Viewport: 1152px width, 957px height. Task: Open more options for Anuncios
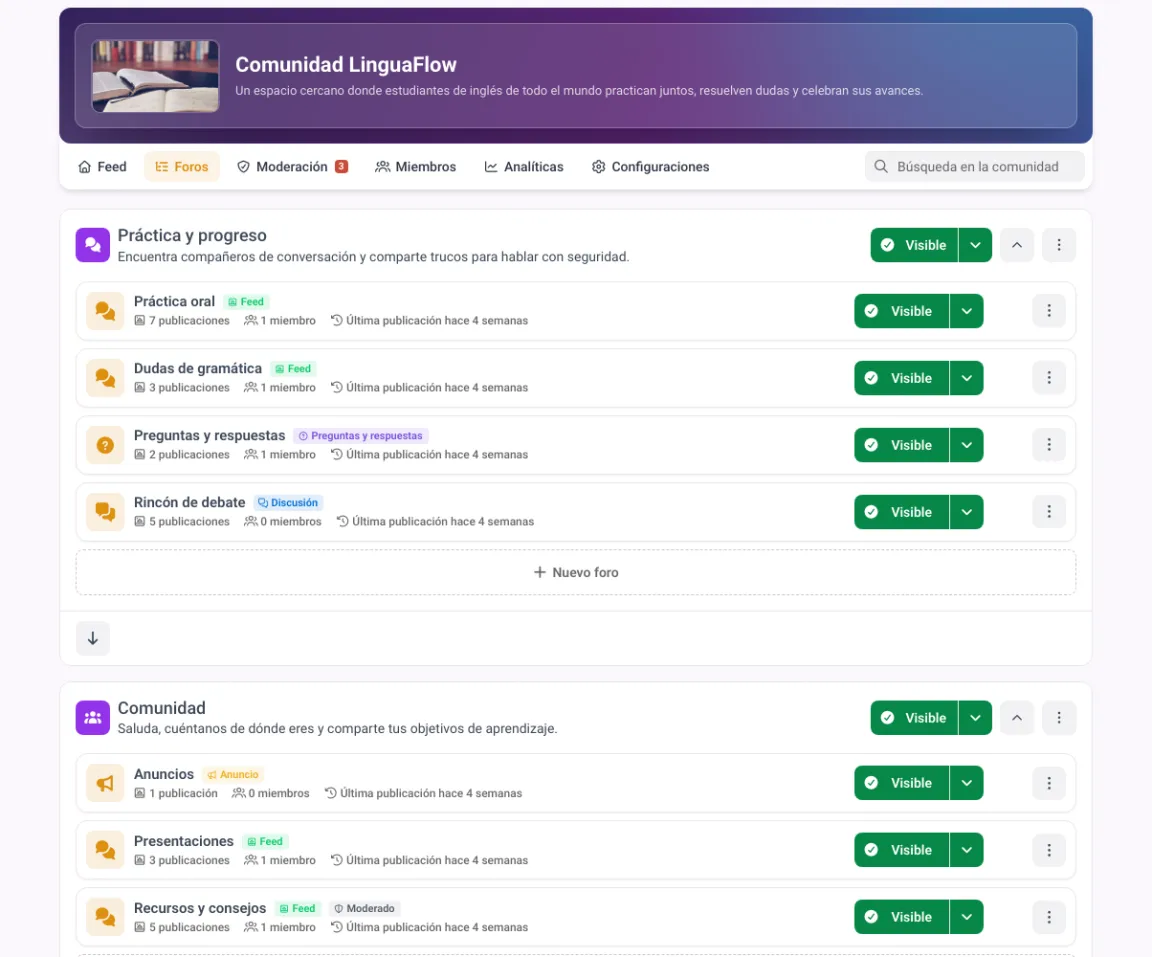(1049, 783)
